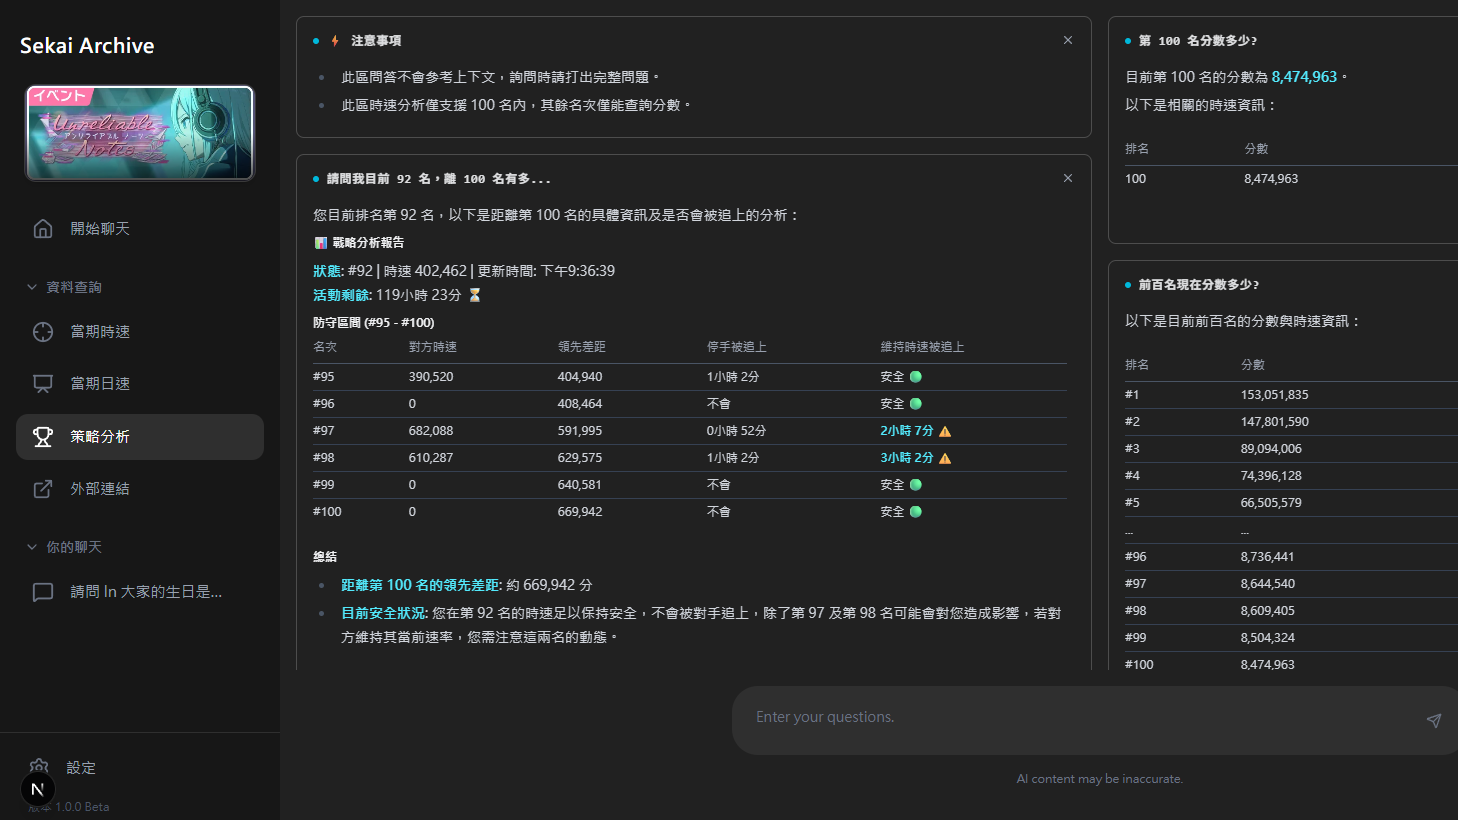Click the green safe dot in row #100
Screen dimensions: 1458x820
tap(915, 512)
